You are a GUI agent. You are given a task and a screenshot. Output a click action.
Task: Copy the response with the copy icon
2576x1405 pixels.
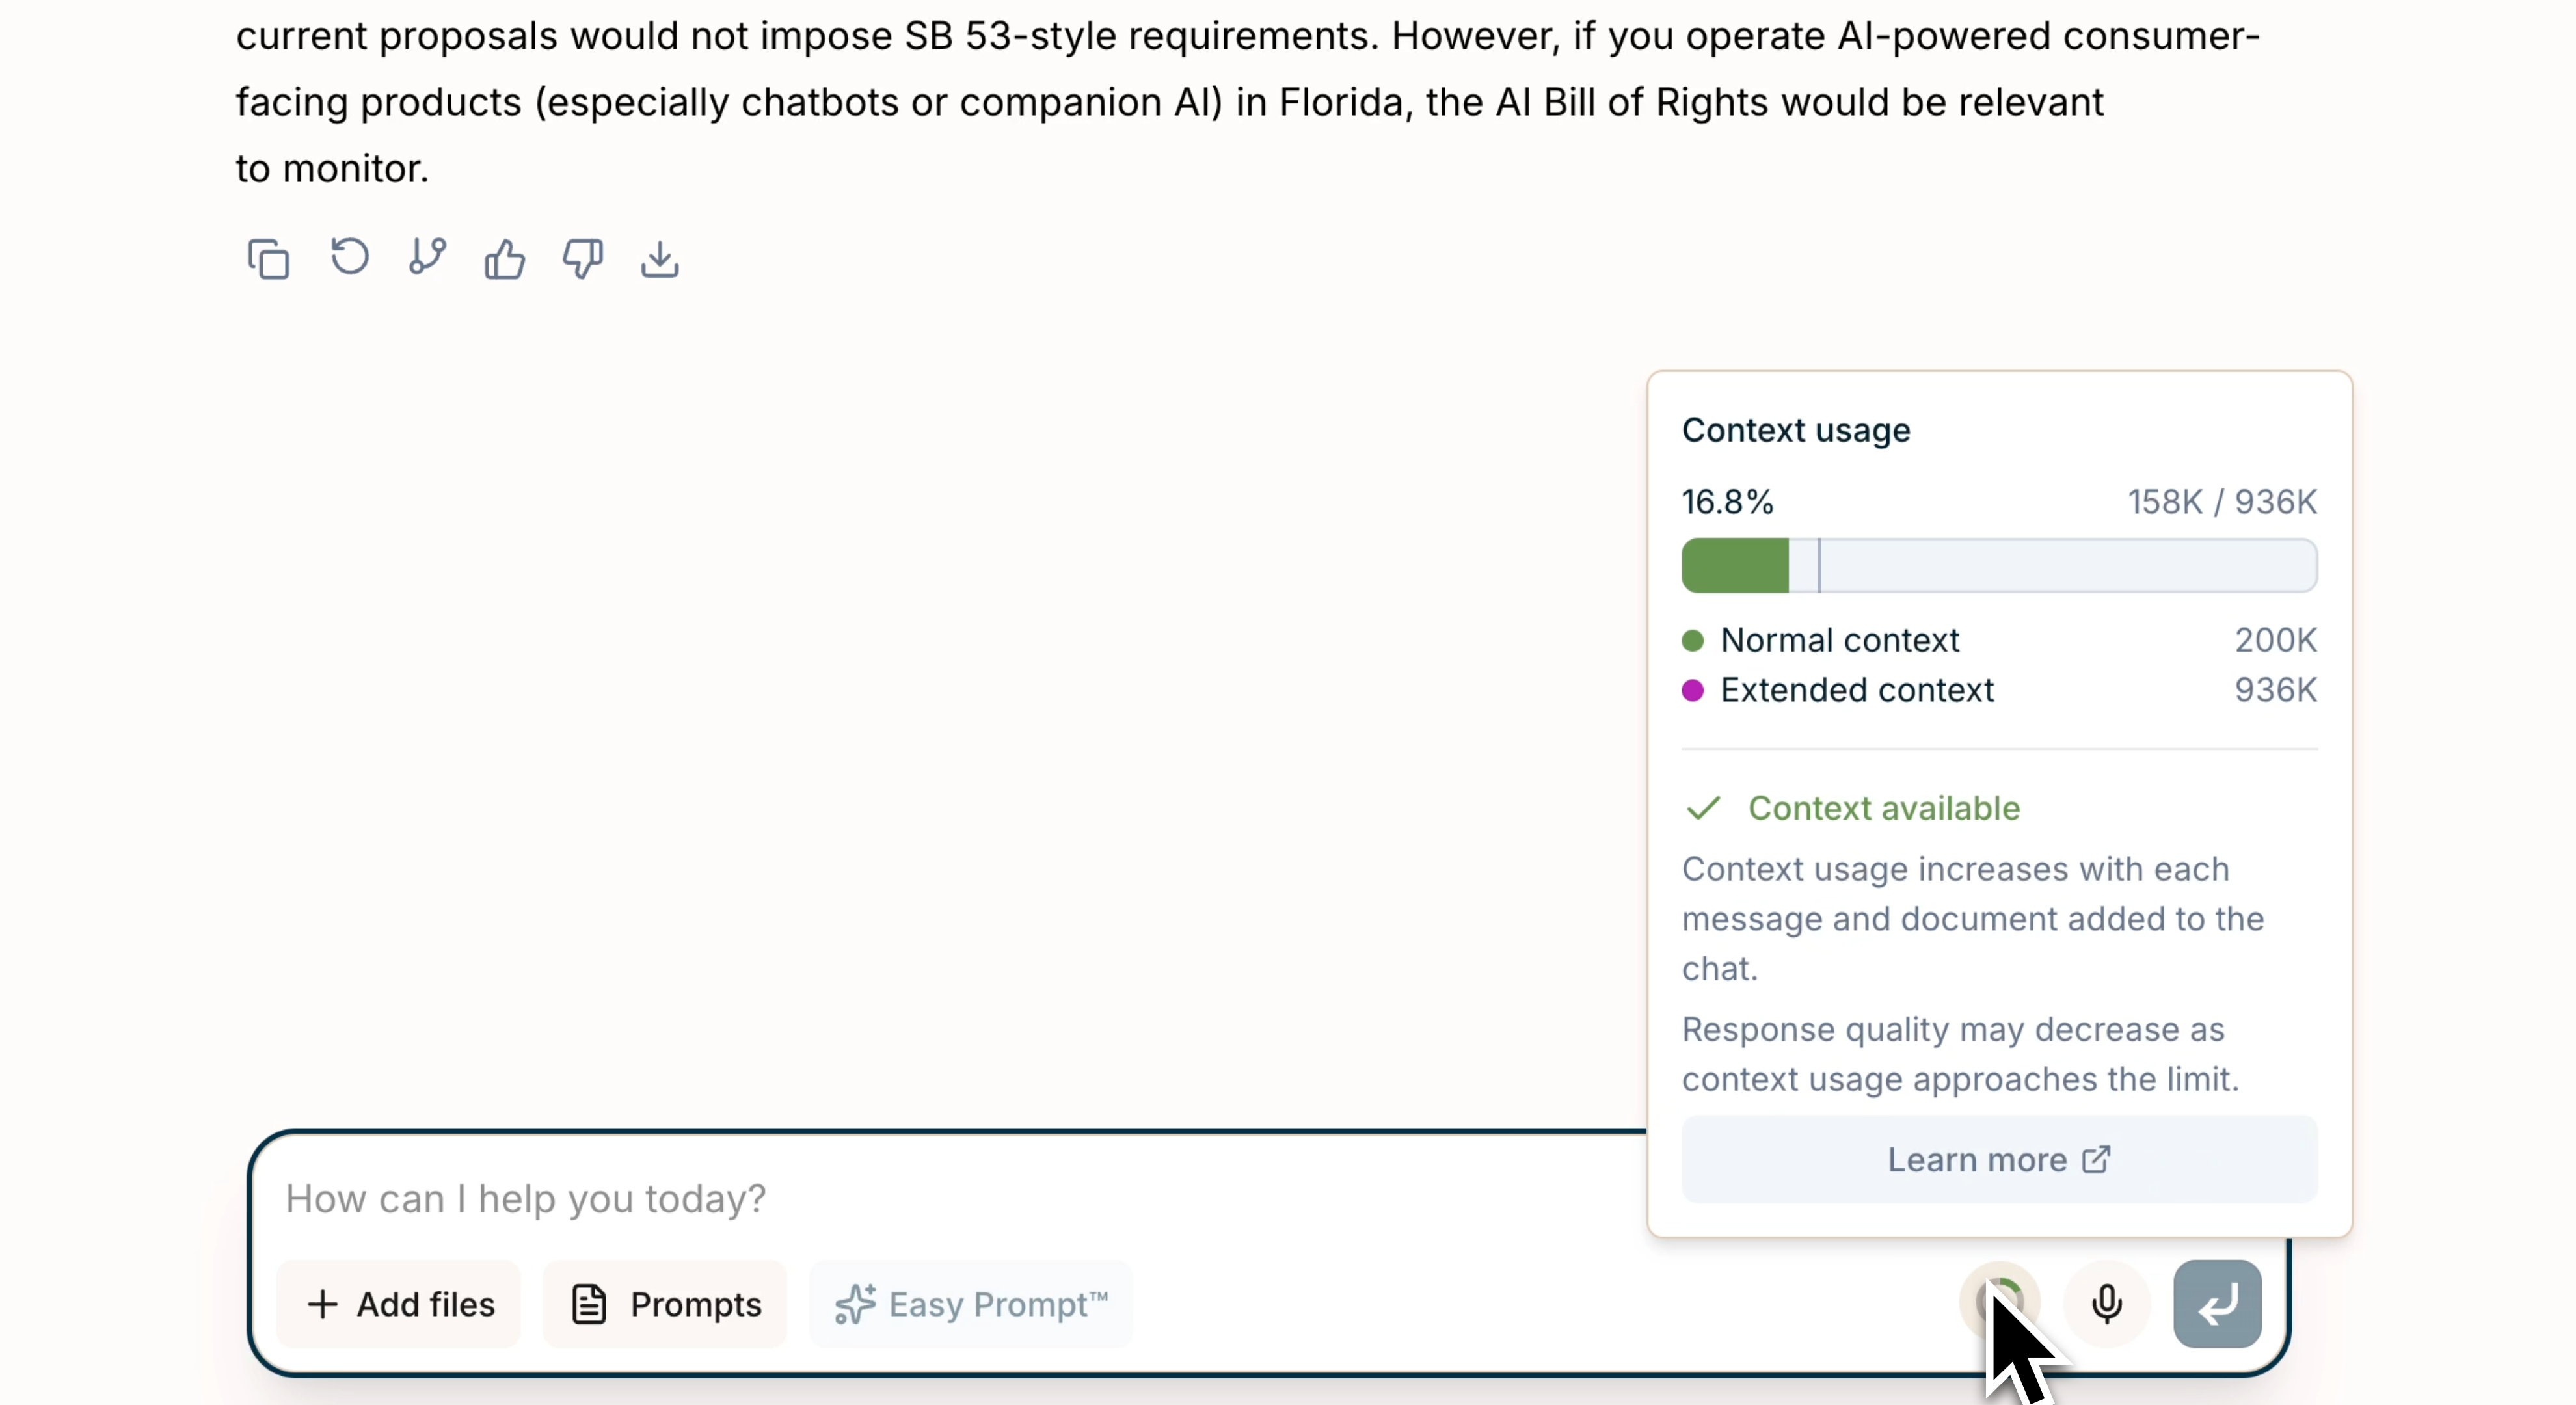pos(268,259)
